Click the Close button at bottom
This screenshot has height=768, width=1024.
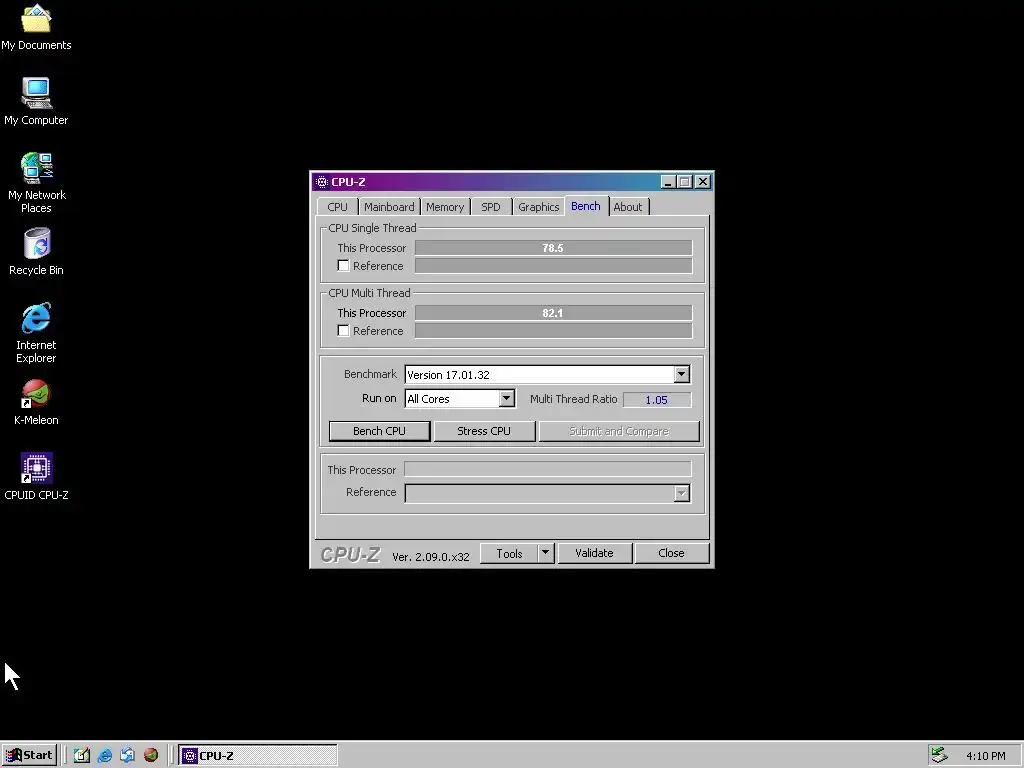click(x=671, y=553)
